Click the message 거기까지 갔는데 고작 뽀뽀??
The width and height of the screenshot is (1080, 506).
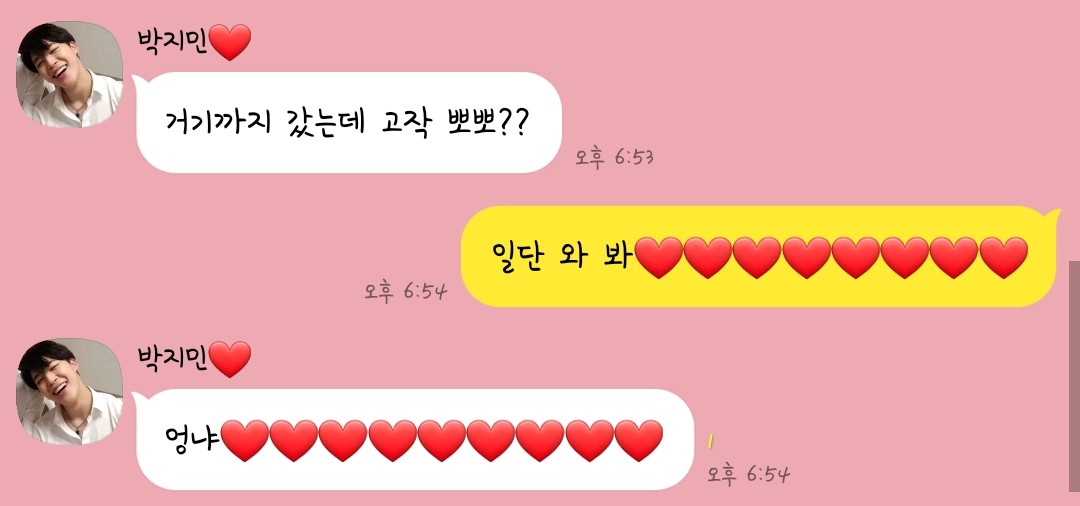pos(349,123)
